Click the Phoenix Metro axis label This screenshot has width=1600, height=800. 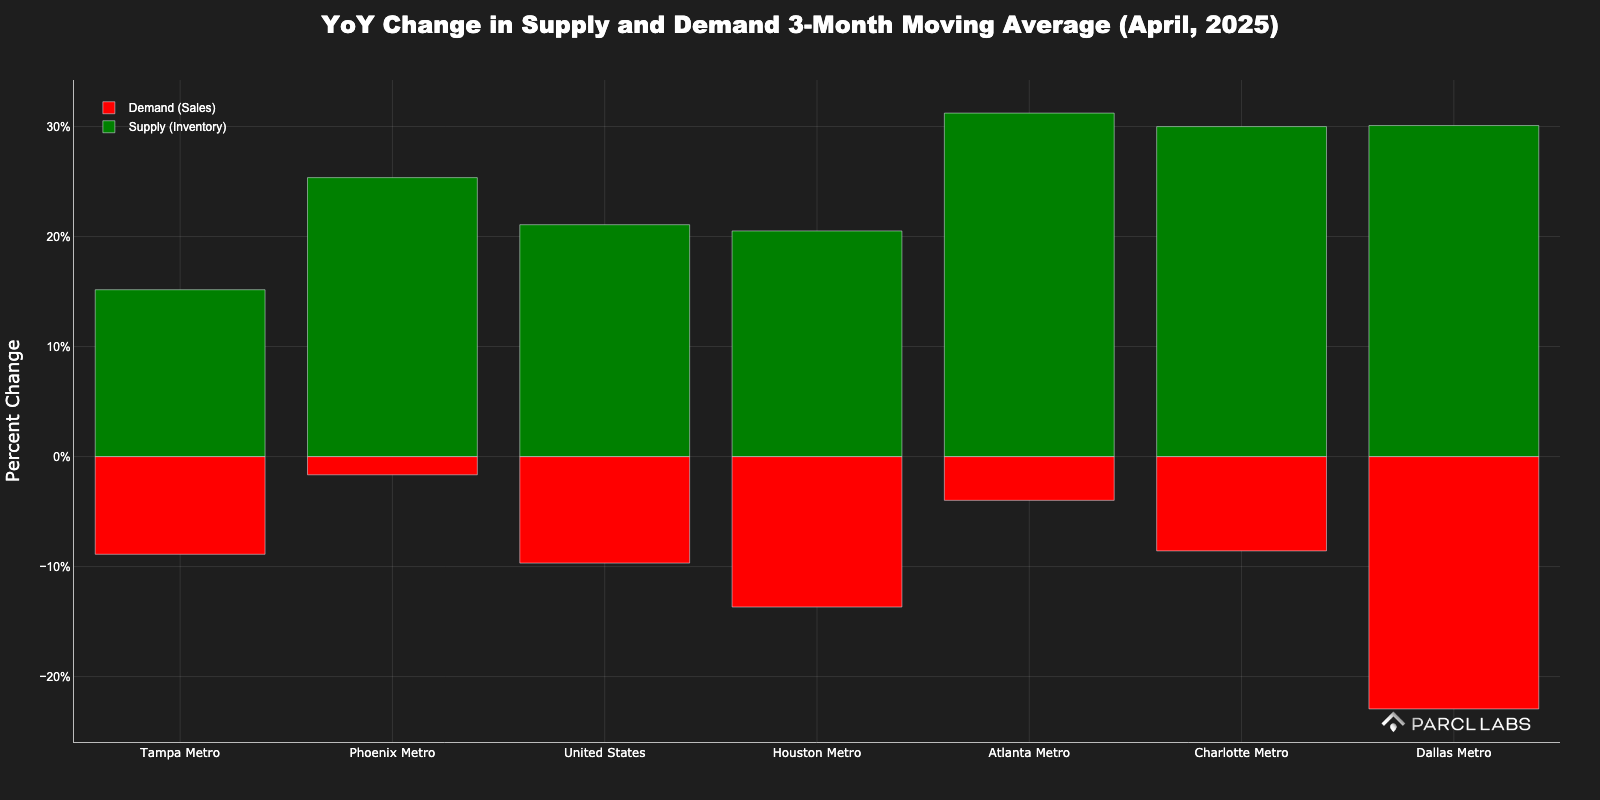coord(392,753)
